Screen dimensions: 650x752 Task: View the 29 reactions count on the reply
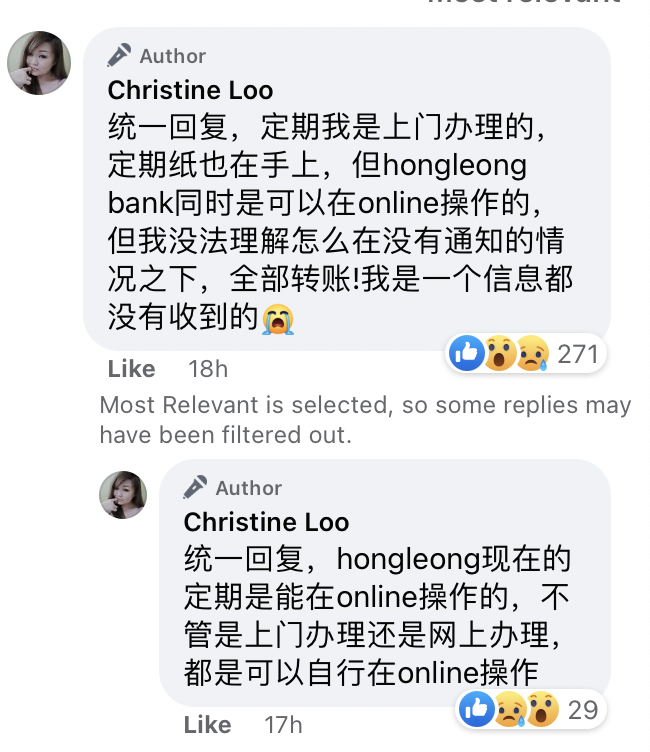[582, 709]
